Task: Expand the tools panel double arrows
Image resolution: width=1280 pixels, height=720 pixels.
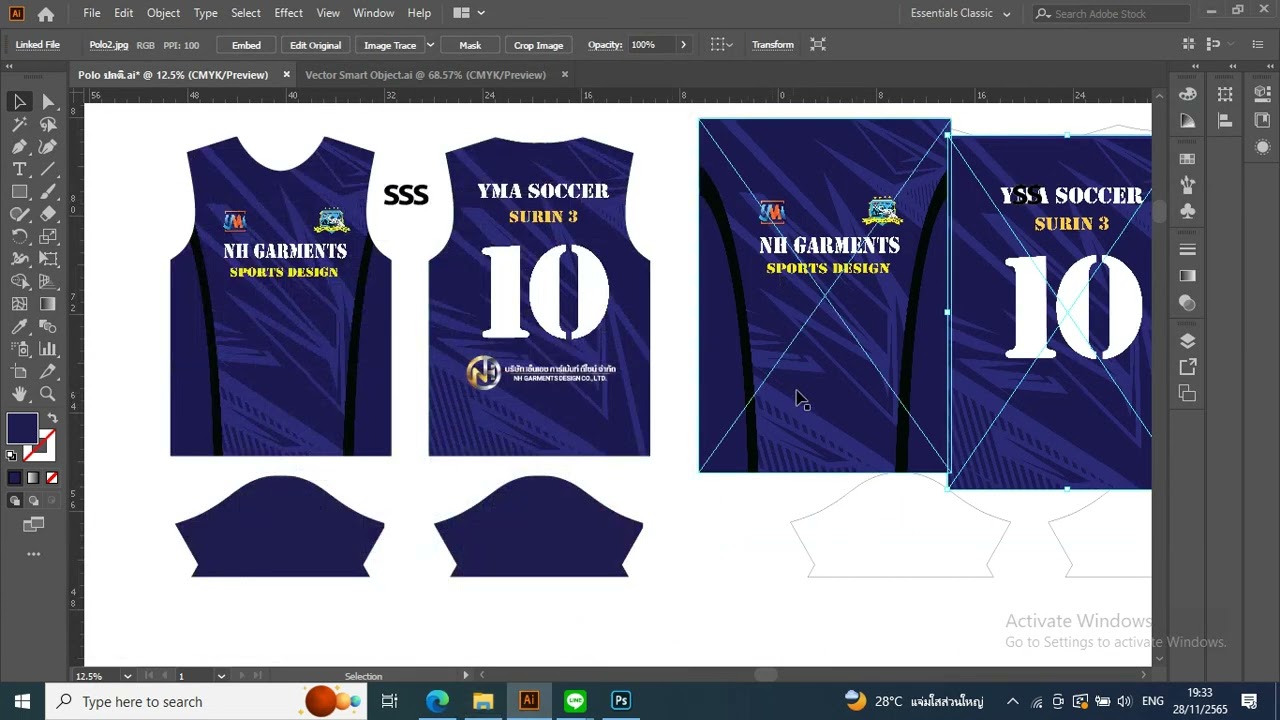Action: (x=10, y=66)
